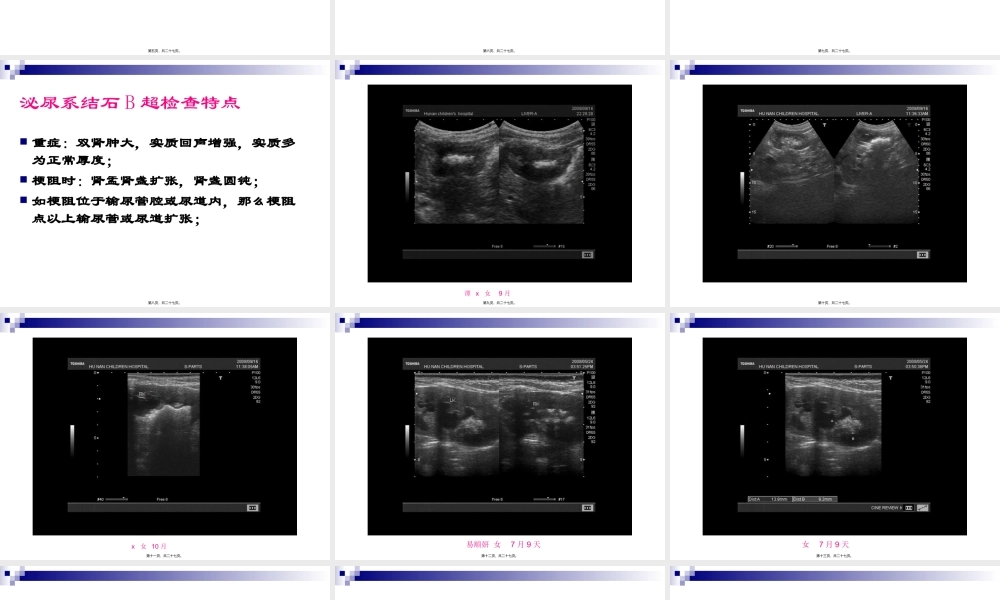Click the corner squares icon on the 易顺娇 slide
1000x600 pixels.
click(x=345, y=323)
